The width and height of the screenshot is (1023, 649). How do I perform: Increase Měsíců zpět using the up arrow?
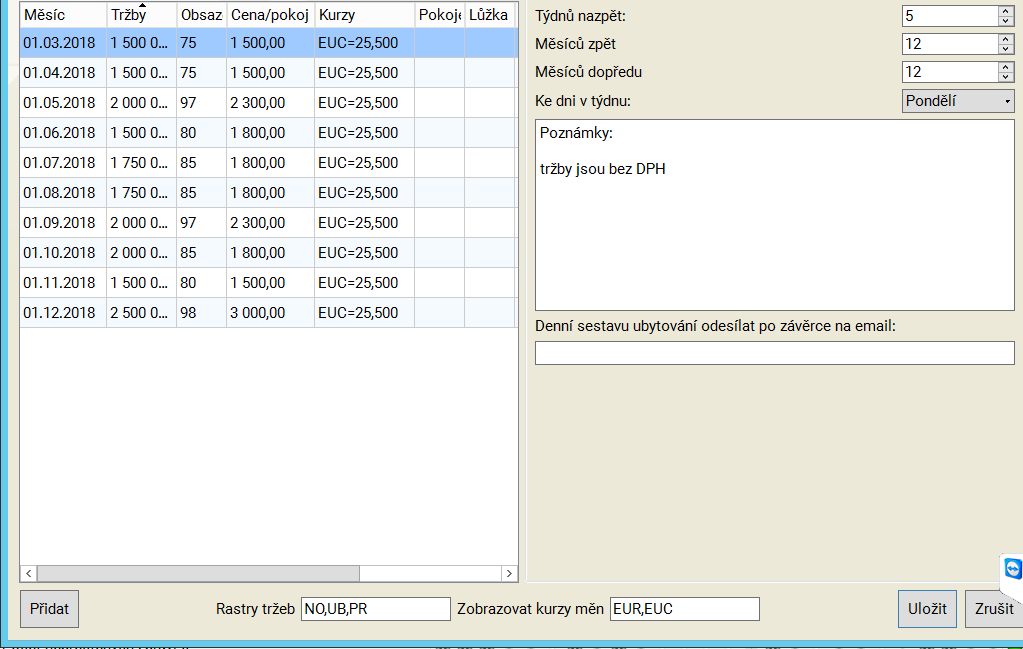(1005, 39)
